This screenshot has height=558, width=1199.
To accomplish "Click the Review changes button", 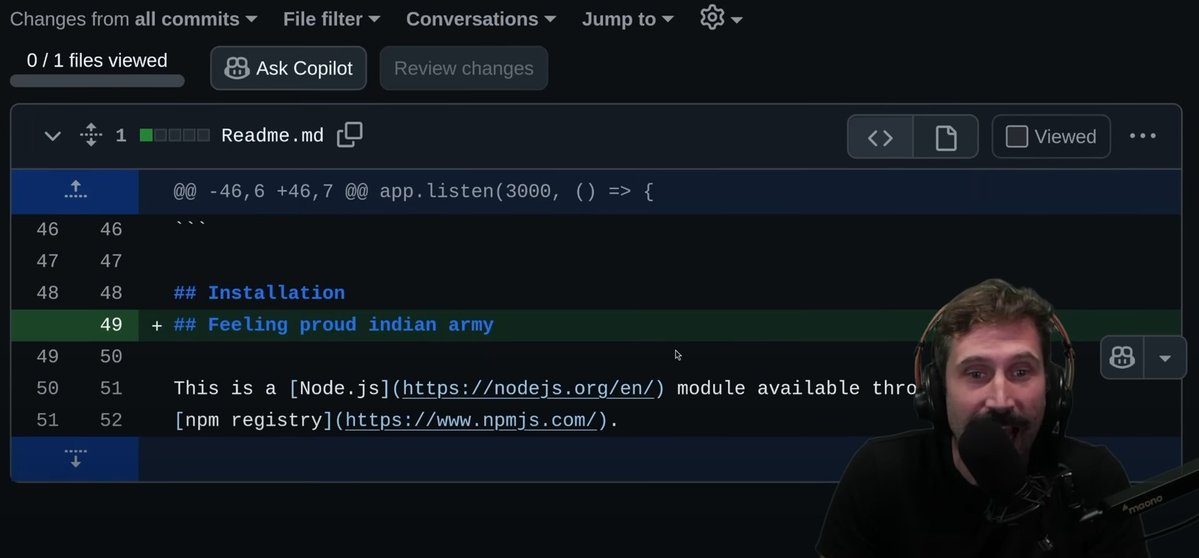I will 463,68.
